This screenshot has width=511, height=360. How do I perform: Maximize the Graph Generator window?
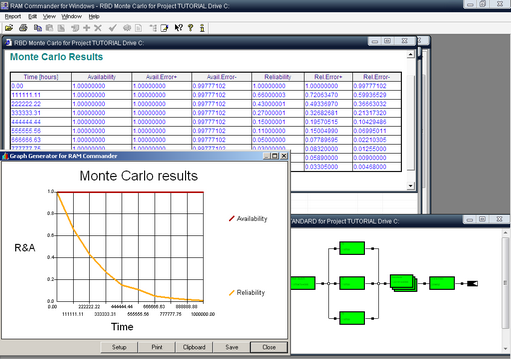point(275,156)
